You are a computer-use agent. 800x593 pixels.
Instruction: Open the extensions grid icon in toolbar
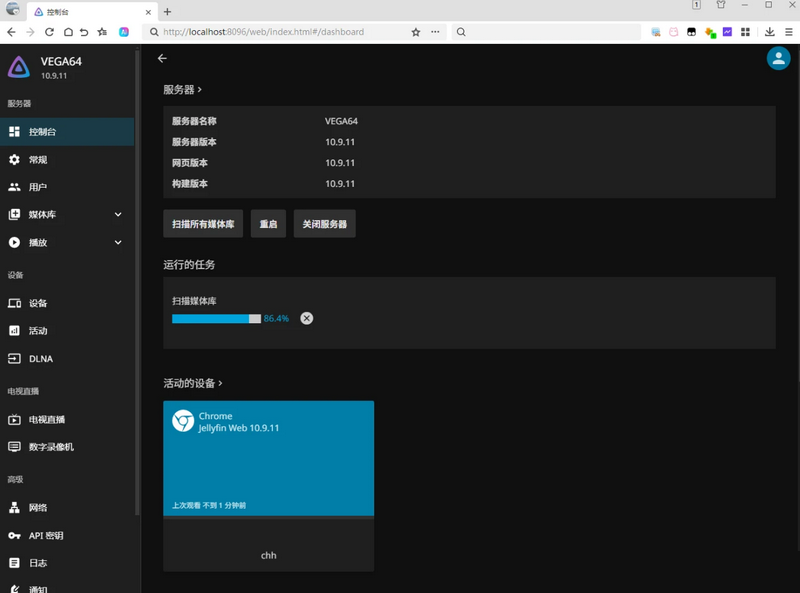coord(745,32)
